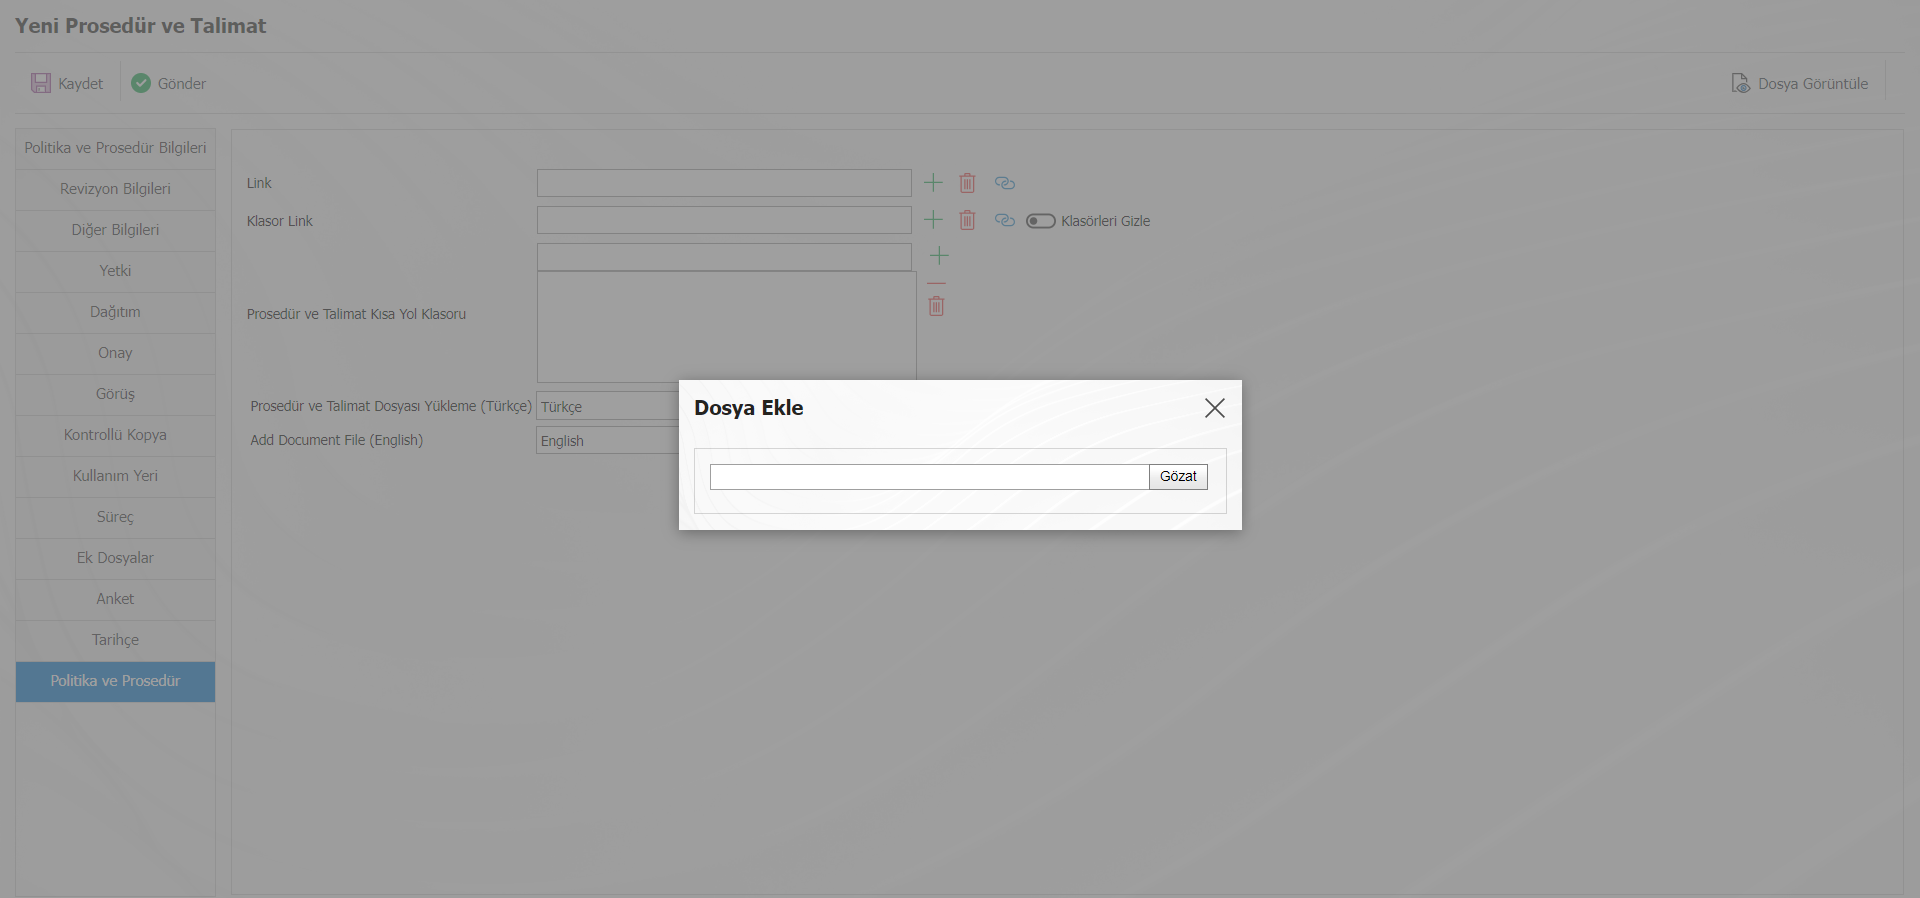This screenshot has height=898, width=1920.
Task: Click the chain icon in the Klasor Link row
Action: pos(1005,220)
